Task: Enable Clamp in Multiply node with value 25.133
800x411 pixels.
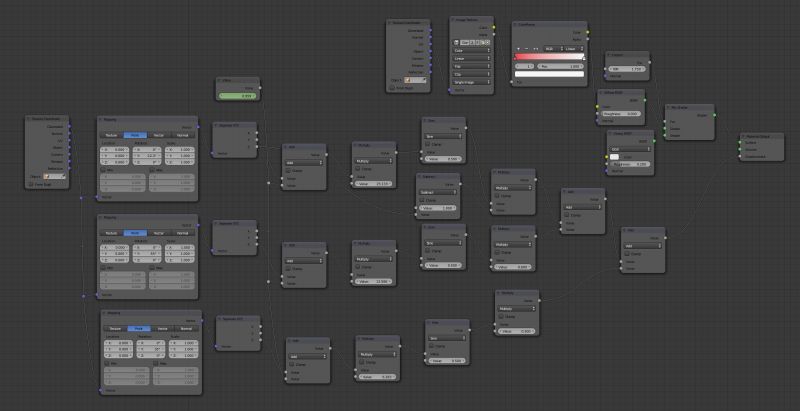Action: tap(357, 168)
